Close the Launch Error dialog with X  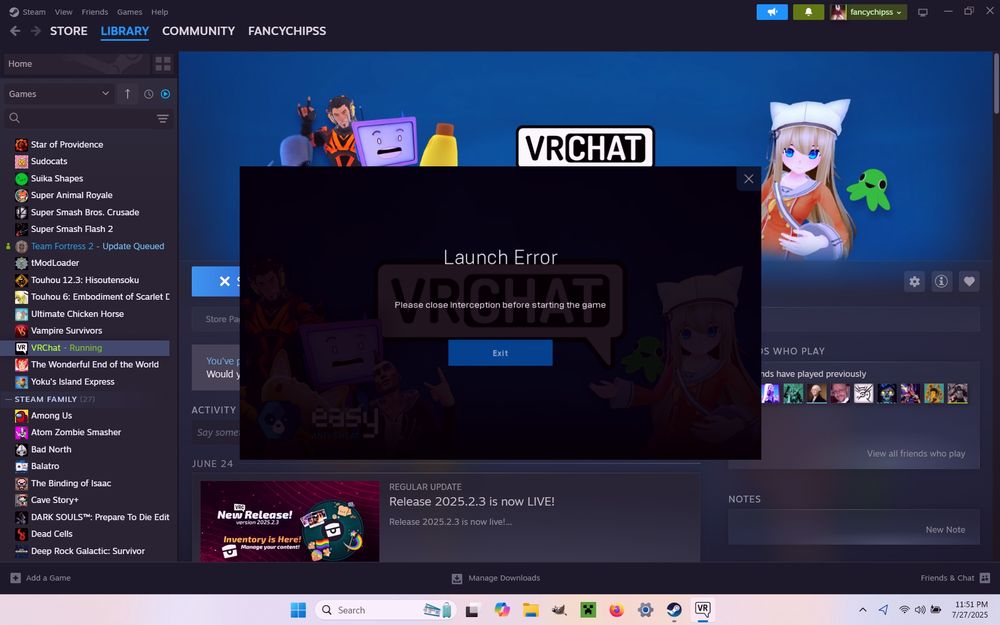click(749, 179)
